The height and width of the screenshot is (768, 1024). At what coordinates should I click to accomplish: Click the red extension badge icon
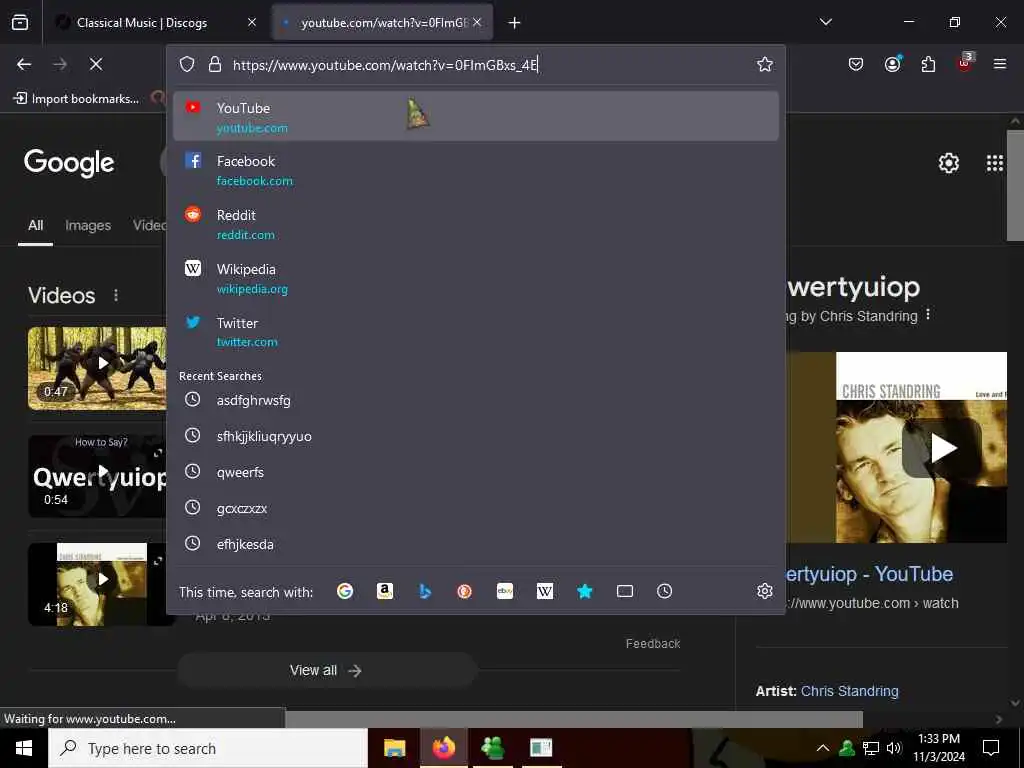click(964, 63)
